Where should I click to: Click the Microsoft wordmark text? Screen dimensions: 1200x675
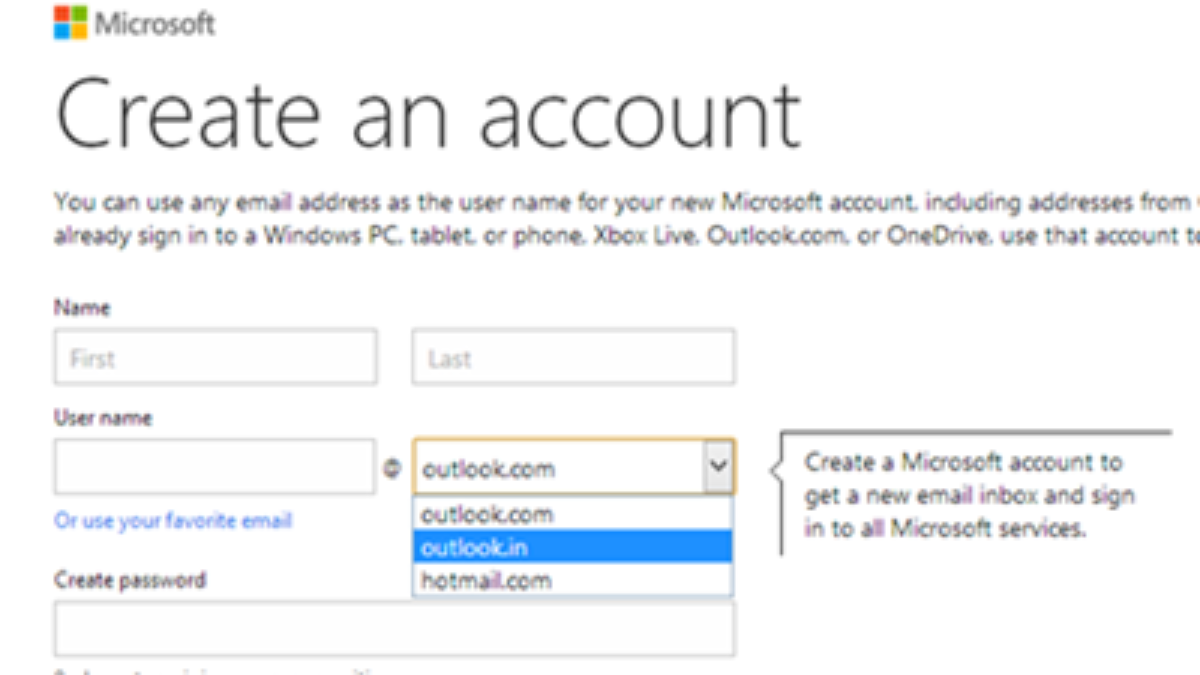154,24
